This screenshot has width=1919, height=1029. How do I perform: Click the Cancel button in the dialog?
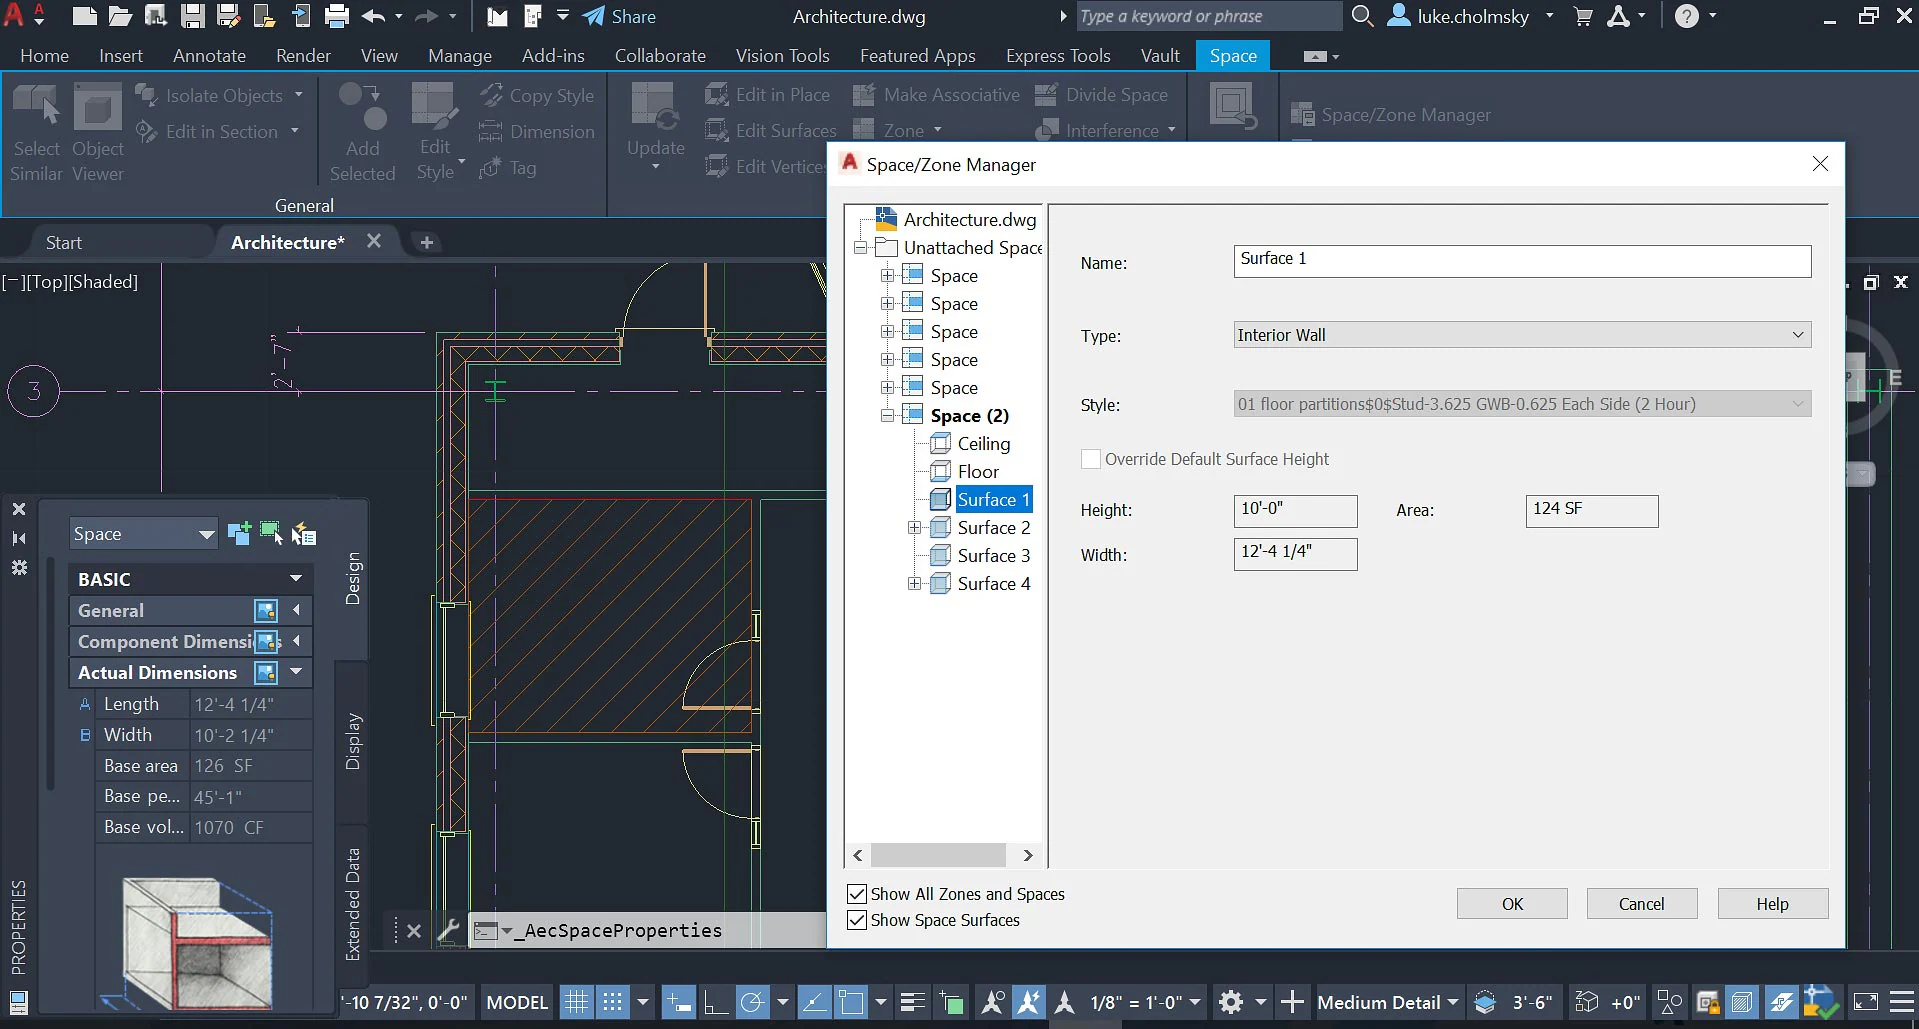pyautogui.click(x=1641, y=904)
